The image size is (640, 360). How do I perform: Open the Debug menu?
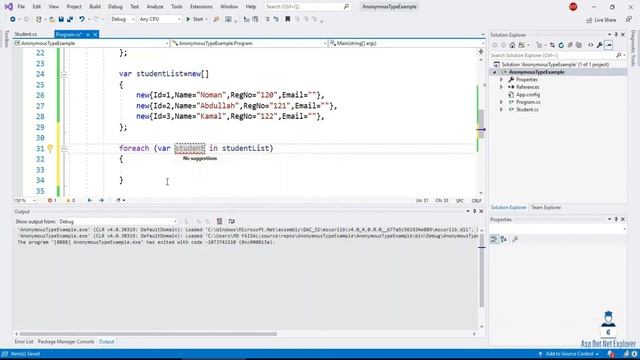pos(115,7)
